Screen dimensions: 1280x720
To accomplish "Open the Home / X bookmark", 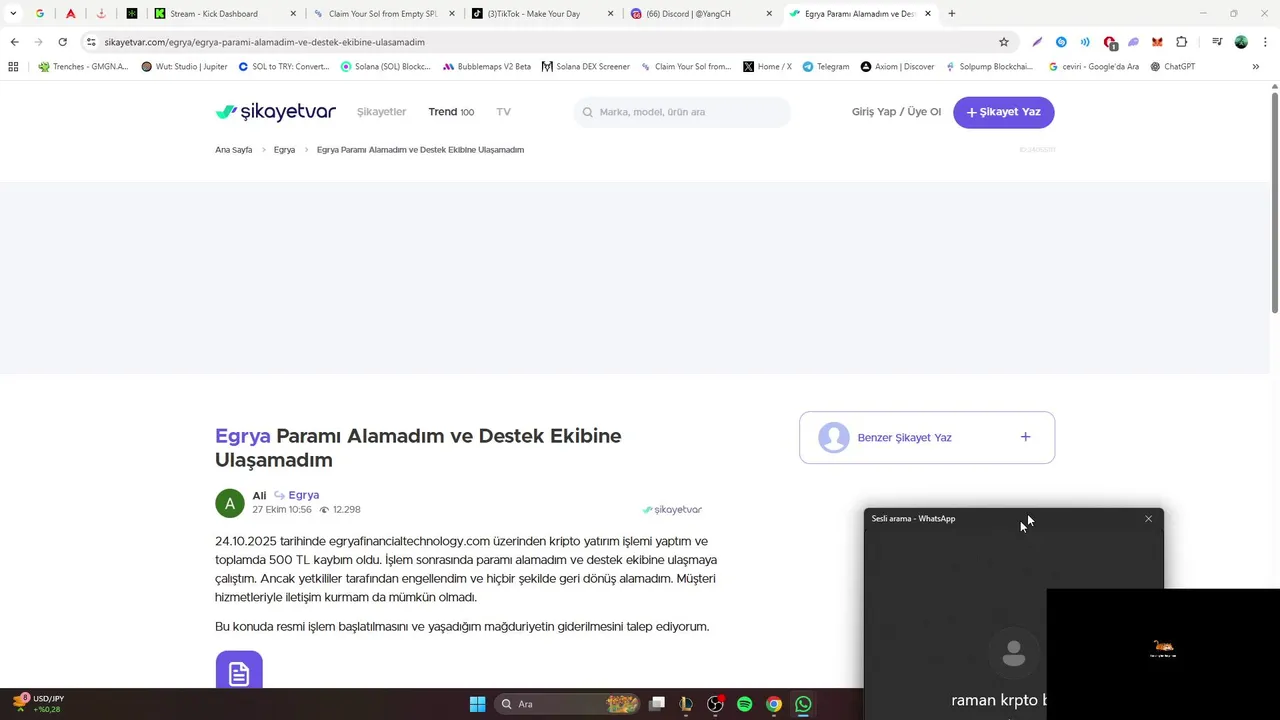I will coord(767,67).
